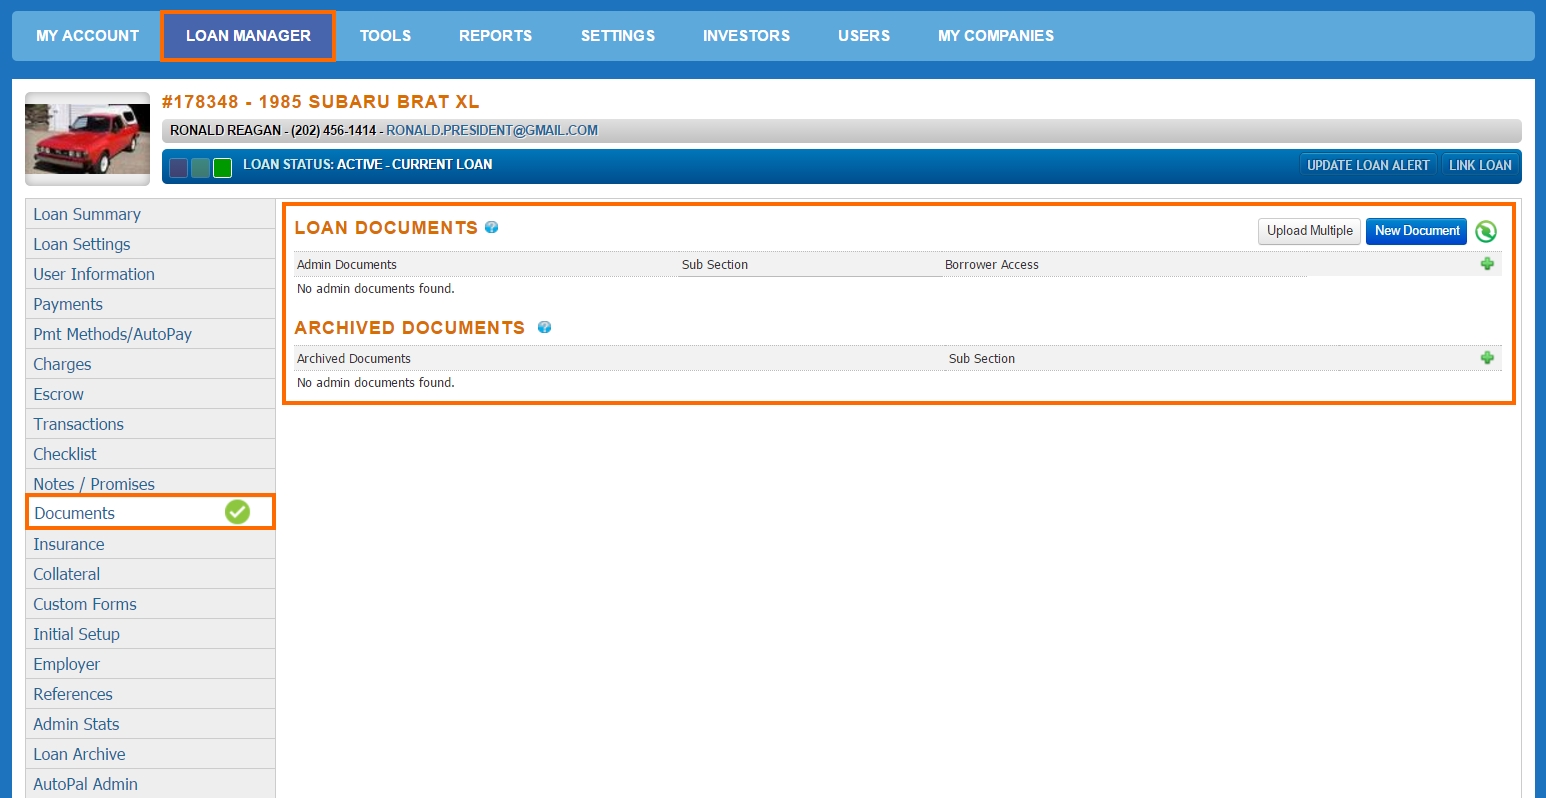
Task: Go to Payments in the sidebar
Action: [x=150, y=304]
